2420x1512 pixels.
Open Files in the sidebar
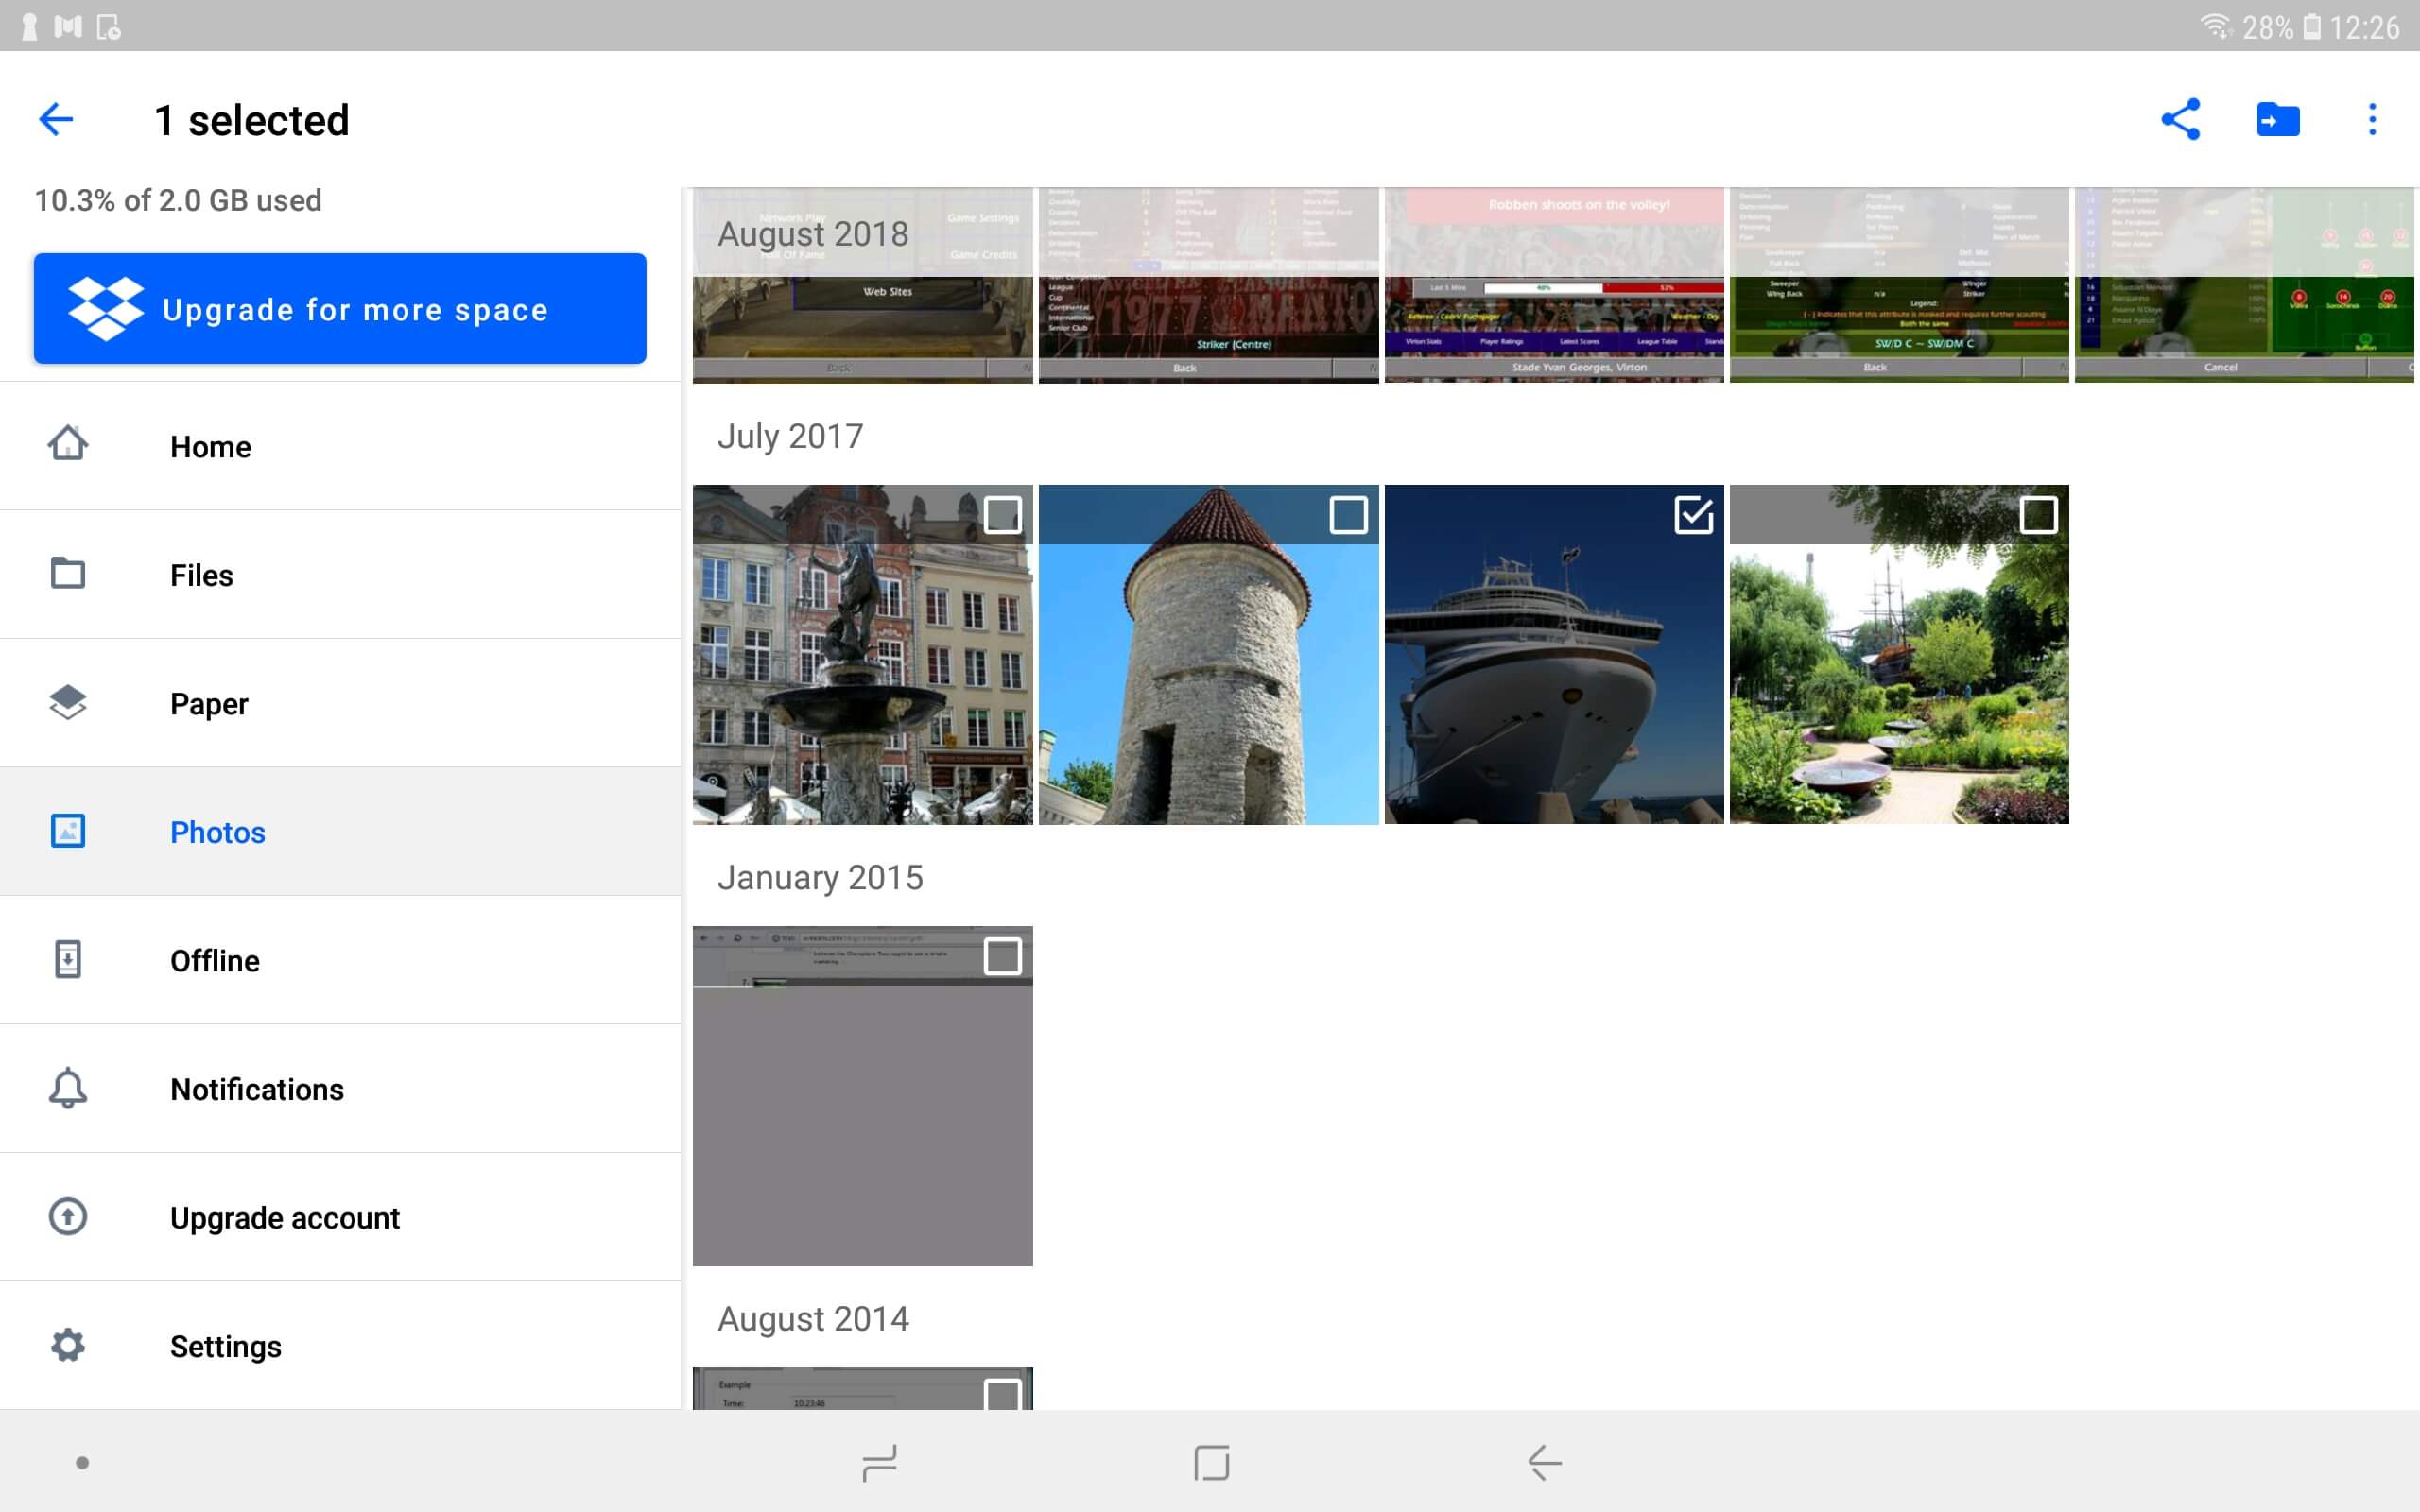tap(340, 574)
